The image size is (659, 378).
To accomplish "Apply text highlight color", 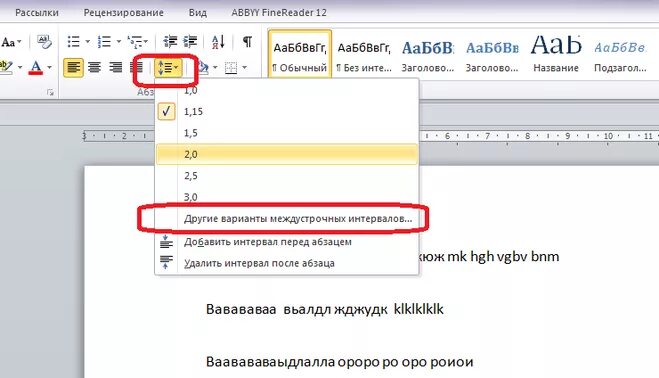I will (x=6, y=67).
